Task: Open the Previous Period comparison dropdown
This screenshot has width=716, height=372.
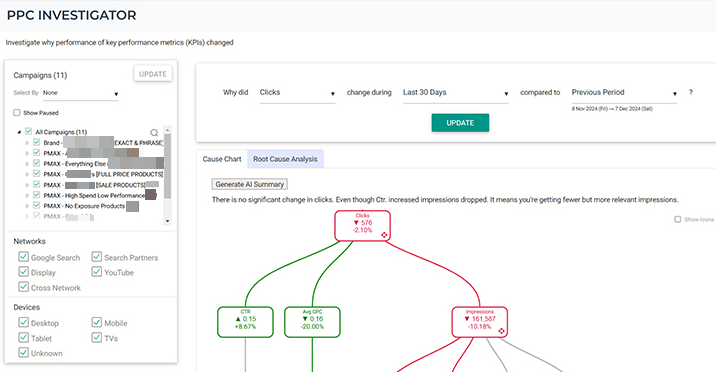Action: coord(624,93)
